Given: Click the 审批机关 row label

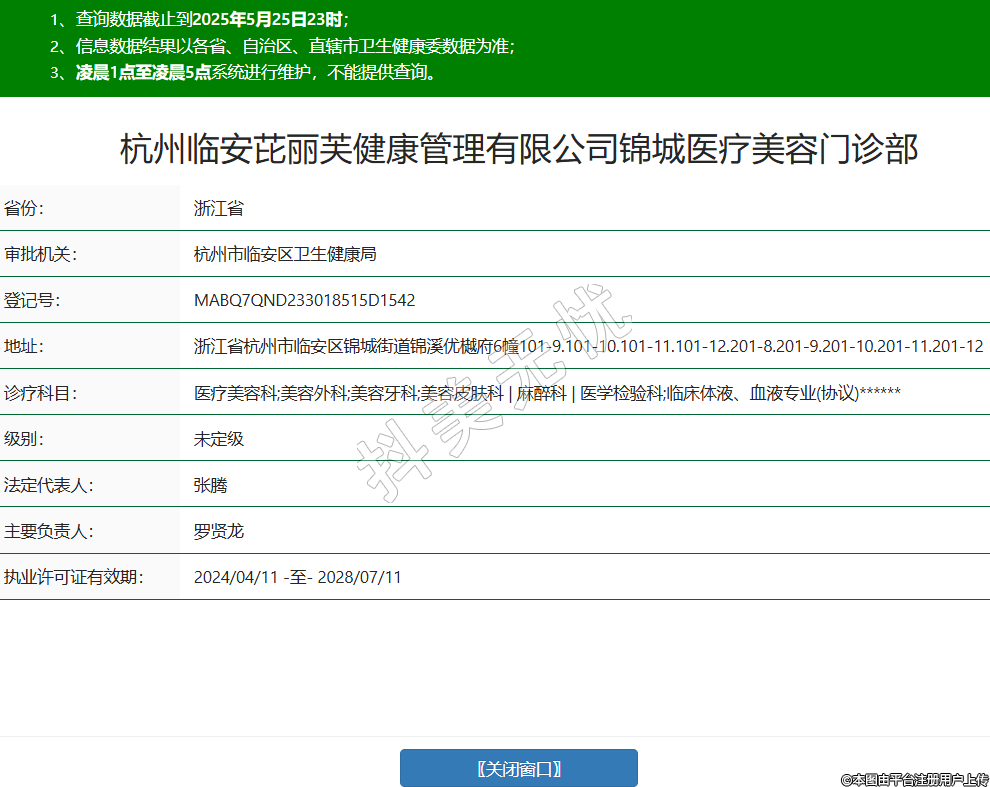Looking at the screenshot, I should click(x=40, y=254).
